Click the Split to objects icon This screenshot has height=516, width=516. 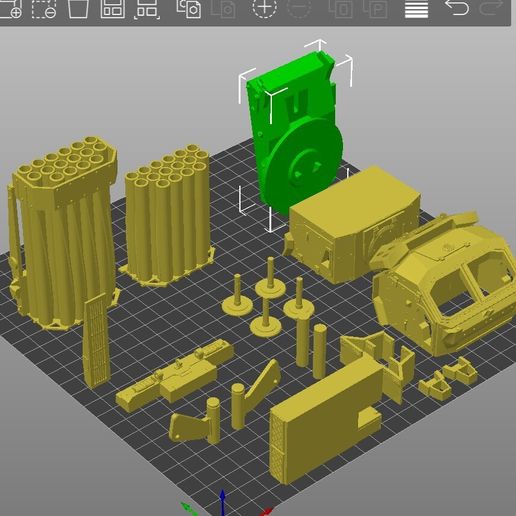[341, 9]
